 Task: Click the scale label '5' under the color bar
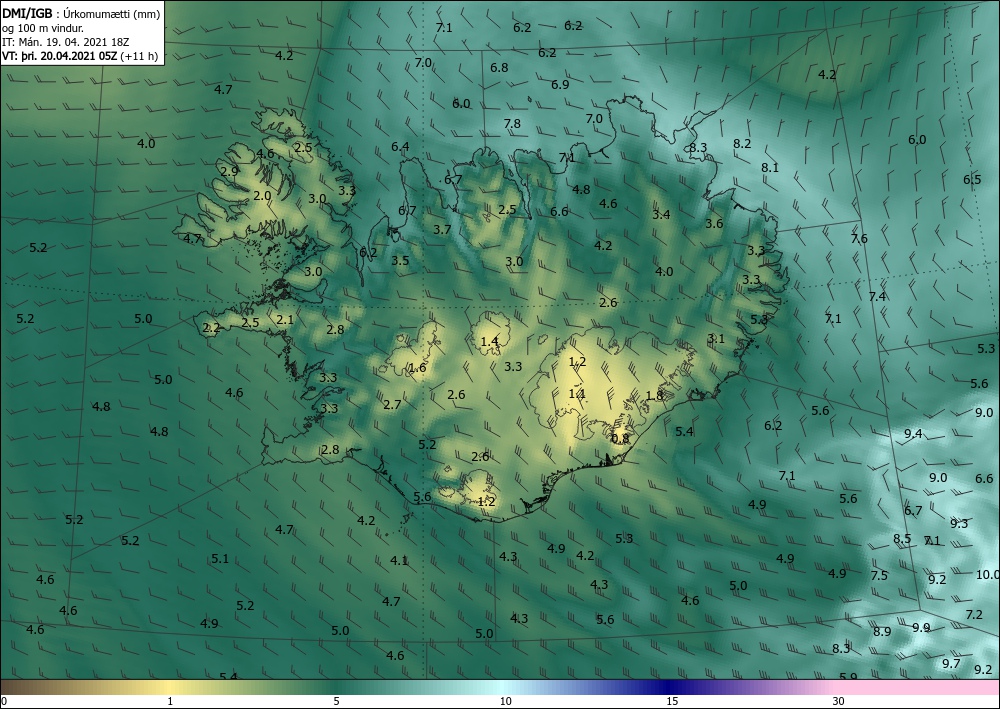tap(336, 701)
